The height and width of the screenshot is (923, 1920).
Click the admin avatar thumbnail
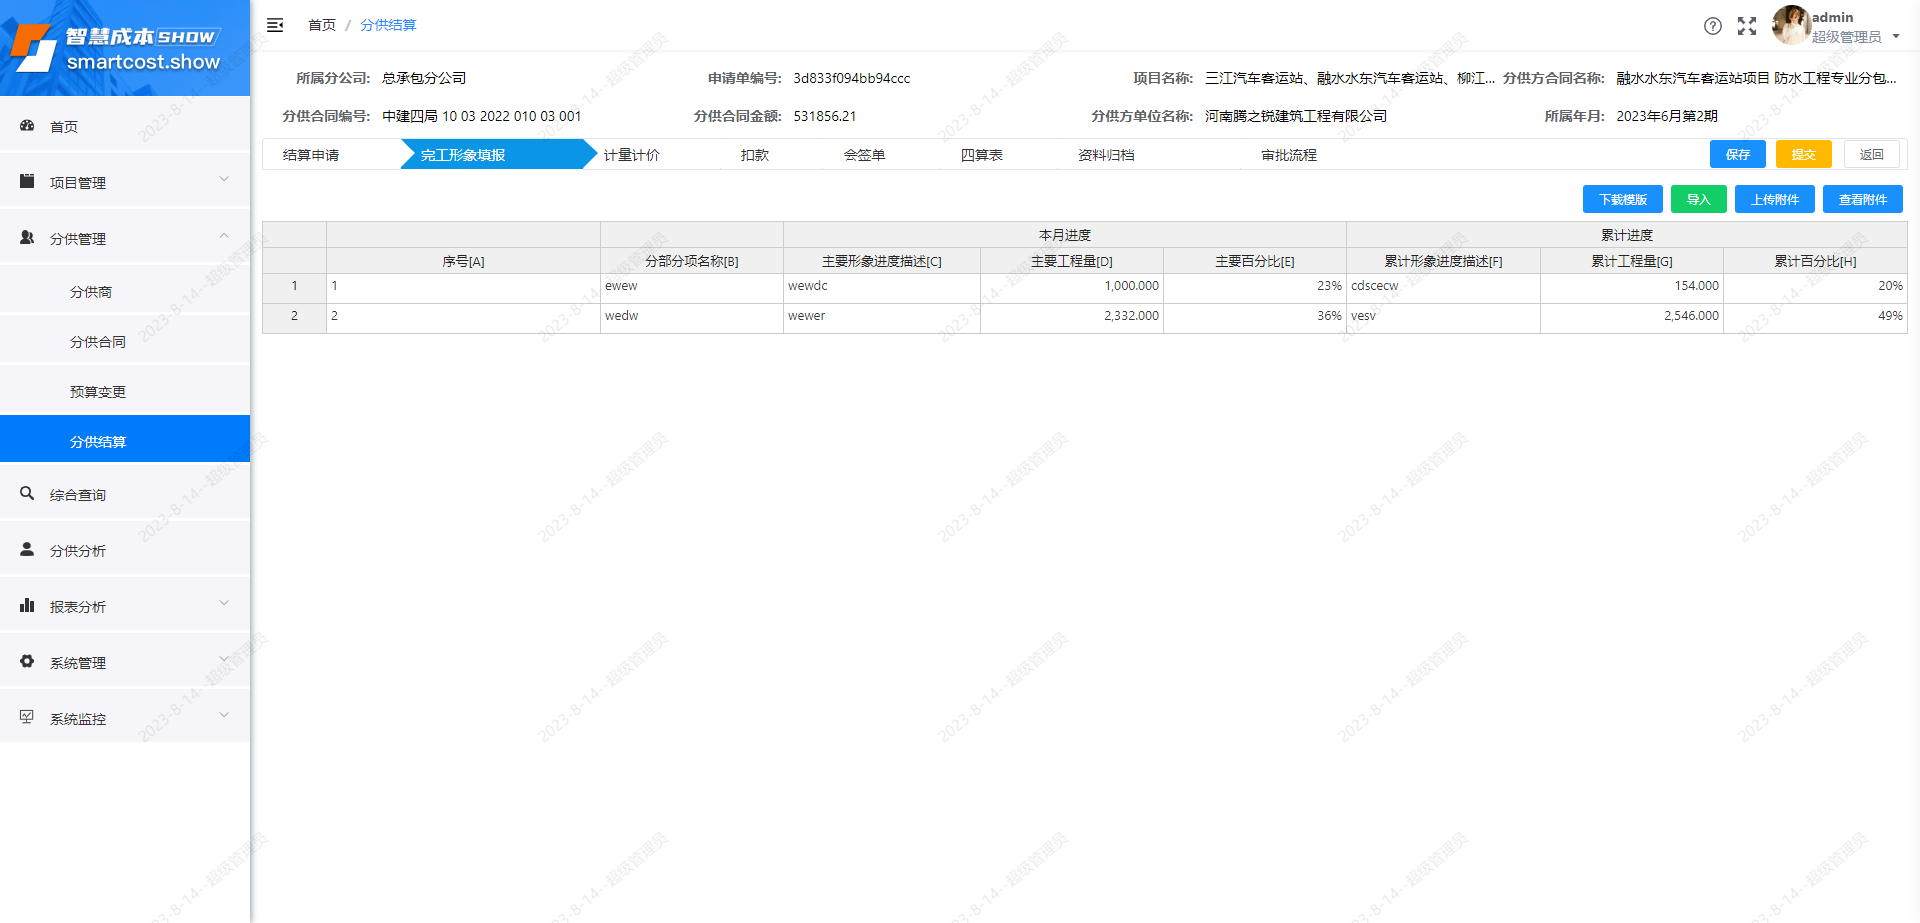click(x=1790, y=26)
